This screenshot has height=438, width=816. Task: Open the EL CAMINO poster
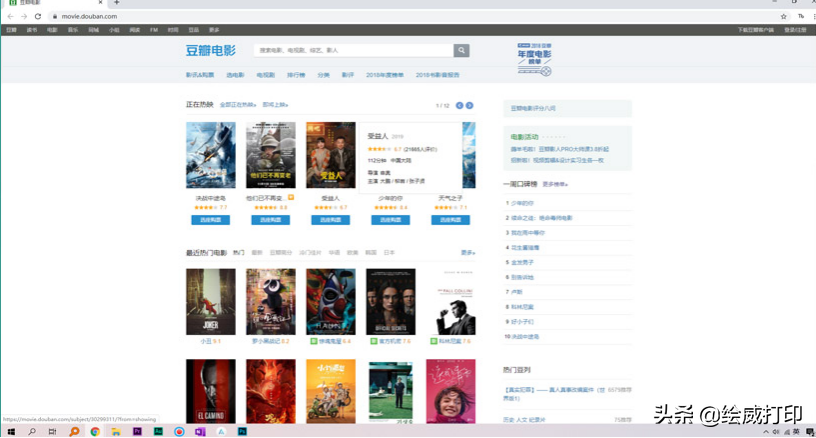[x=211, y=391]
